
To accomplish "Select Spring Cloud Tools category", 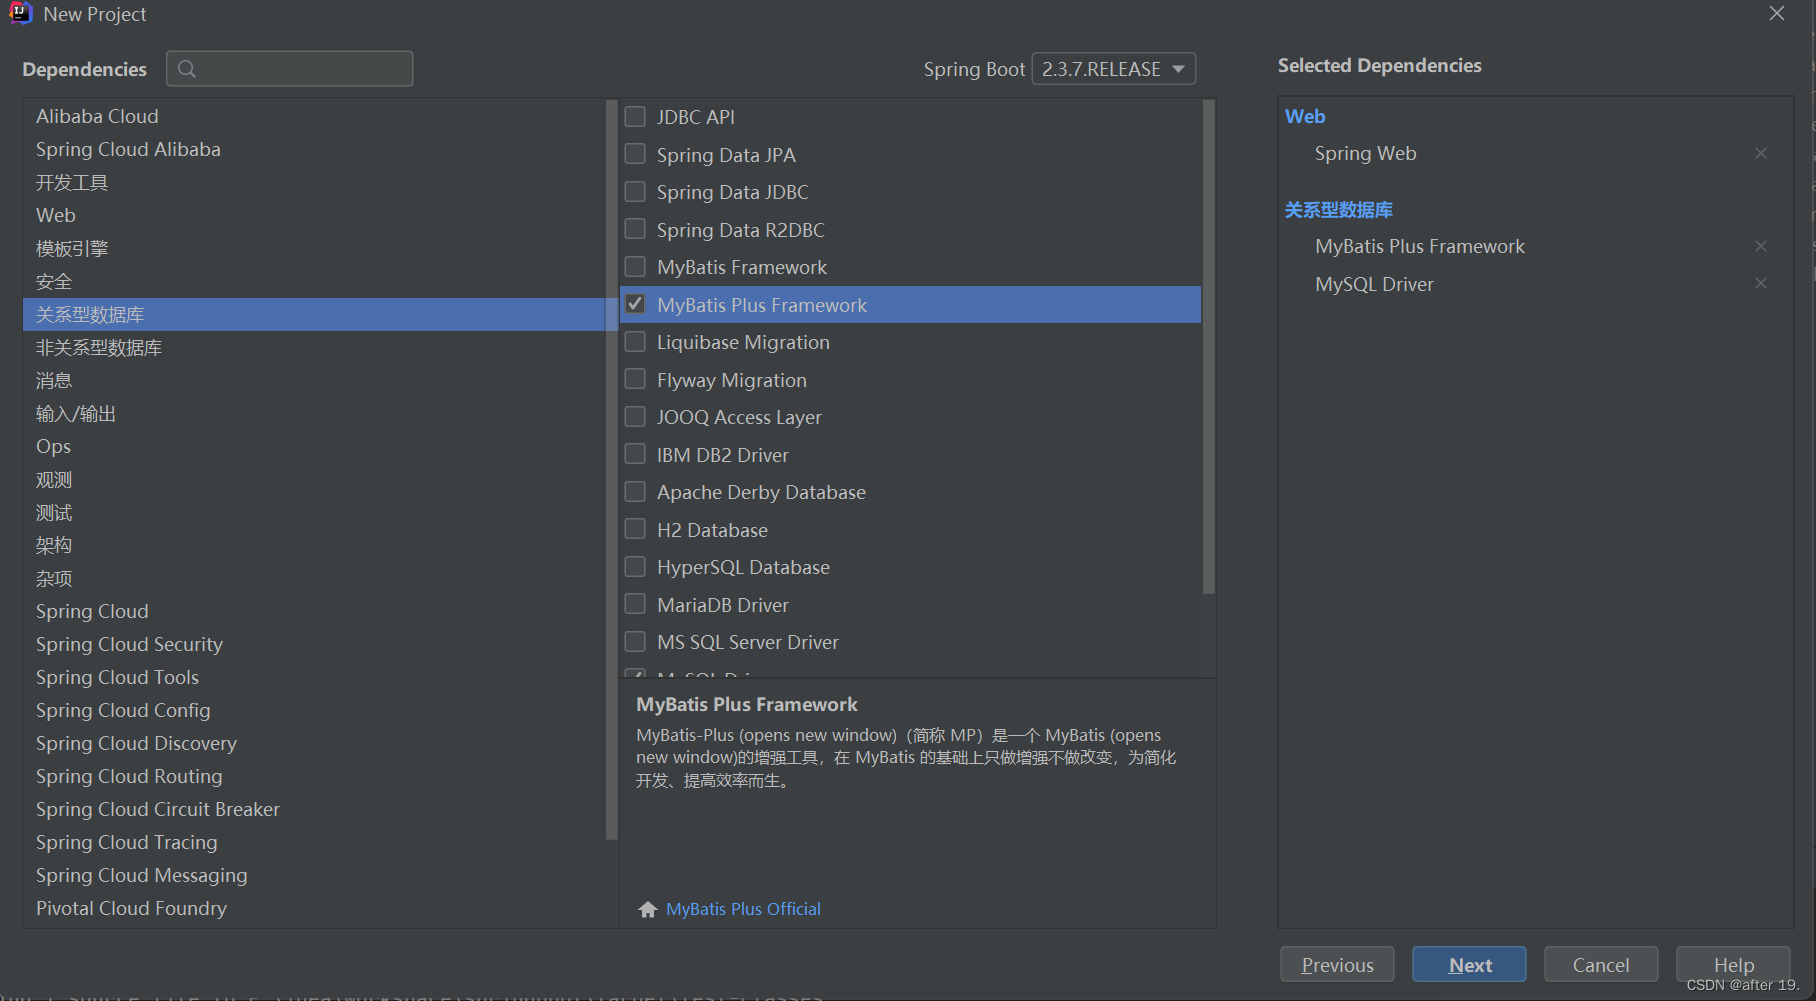I will [314, 677].
